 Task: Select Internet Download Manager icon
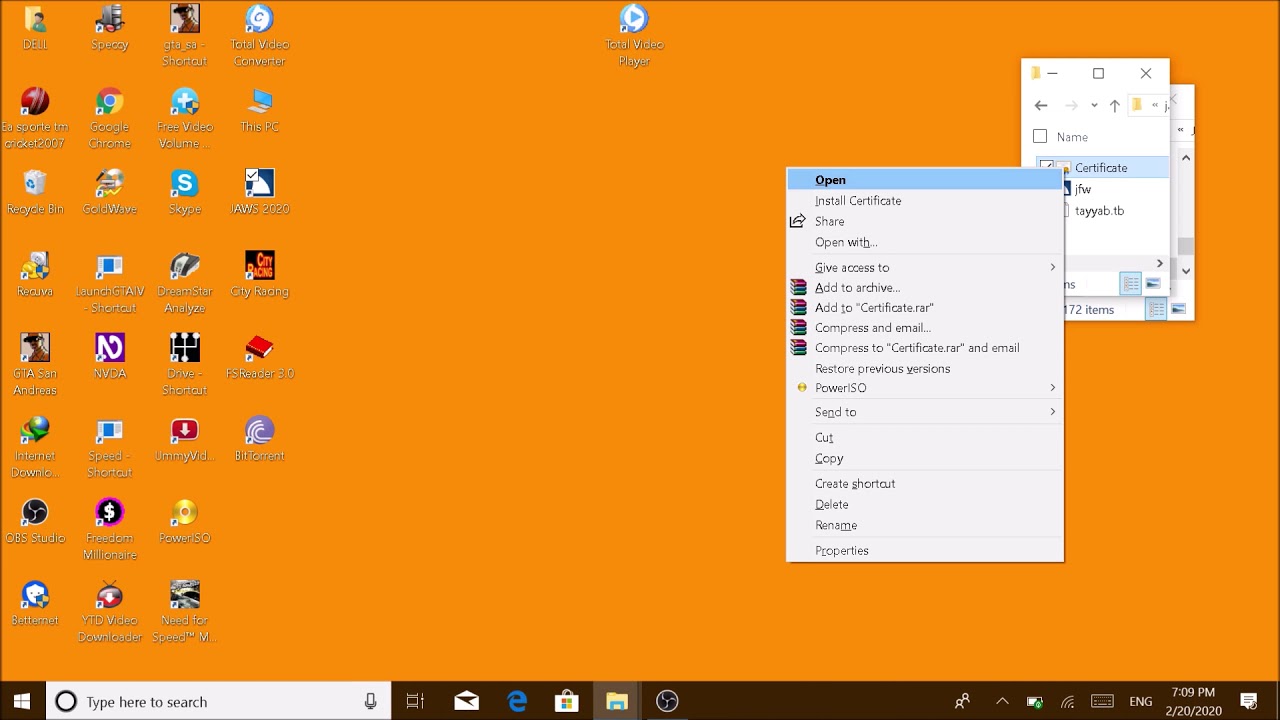pos(35,447)
